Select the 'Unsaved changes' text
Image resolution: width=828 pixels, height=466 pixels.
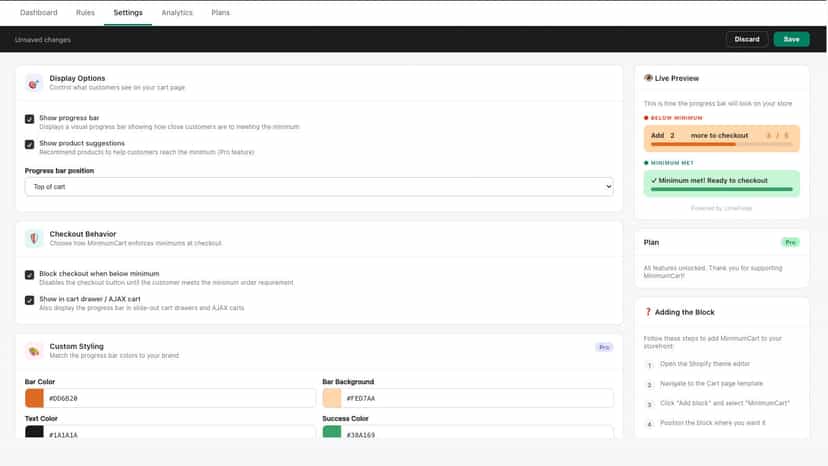click(x=43, y=40)
